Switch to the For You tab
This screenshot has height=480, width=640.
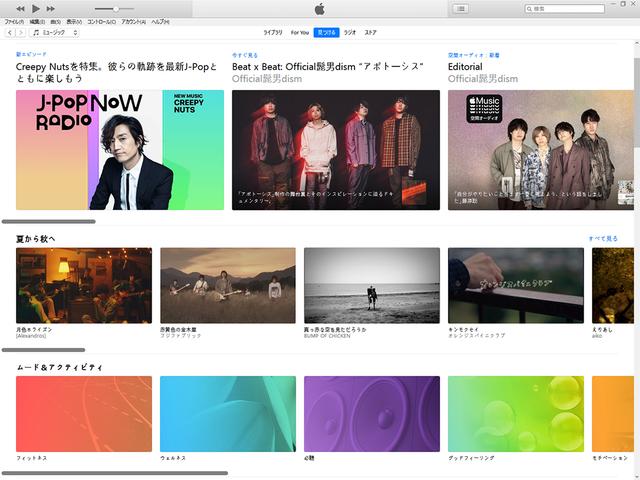point(300,33)
